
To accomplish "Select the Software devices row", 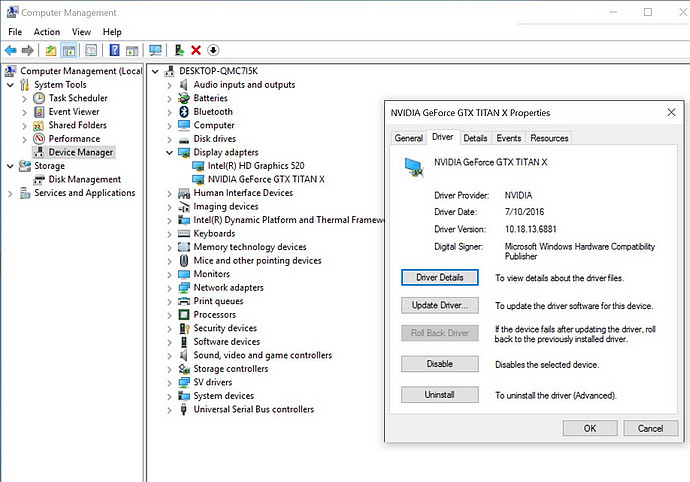I will click(227, 342).
